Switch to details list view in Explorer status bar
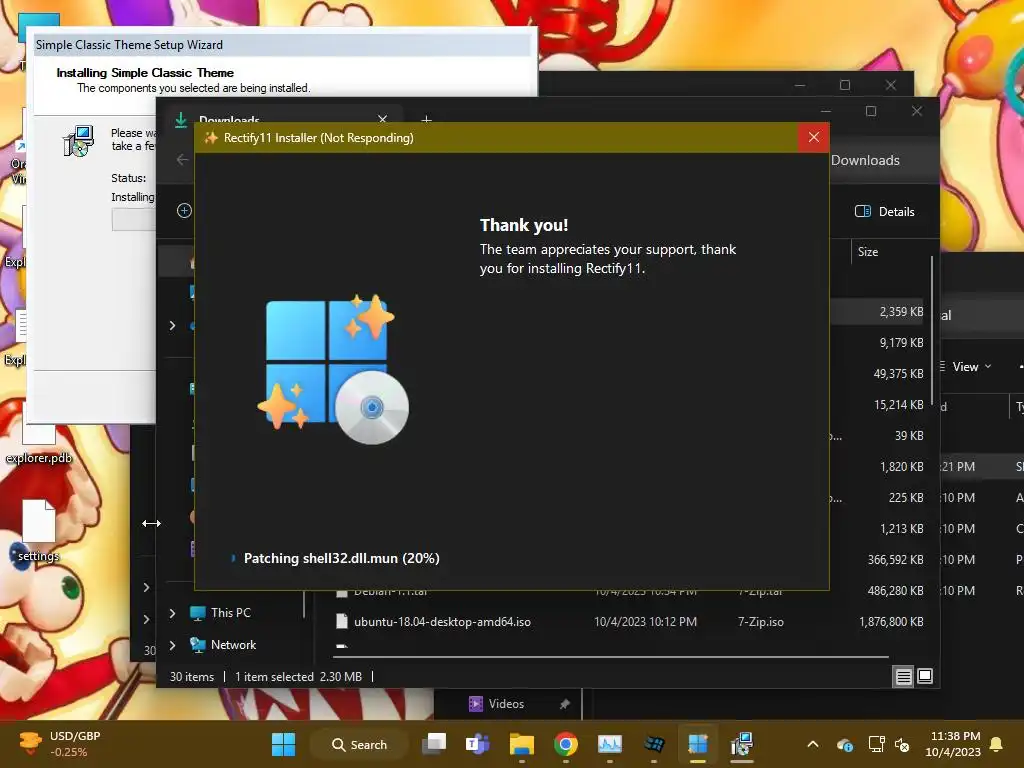Image resolution: width=1024 pixels, height=768 pixels. tap(903, 677)
